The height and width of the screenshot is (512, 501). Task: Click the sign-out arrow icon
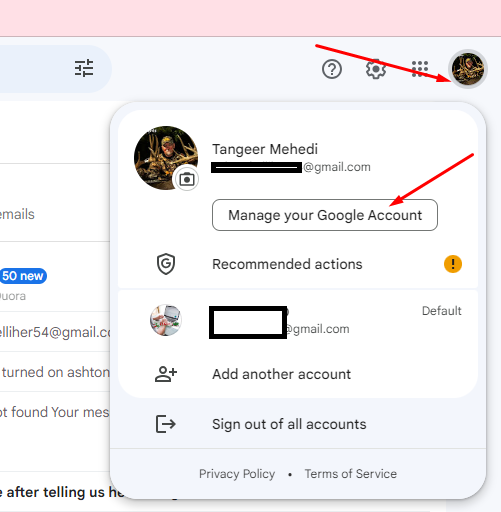pyautogui.click(x=165, y=424)
